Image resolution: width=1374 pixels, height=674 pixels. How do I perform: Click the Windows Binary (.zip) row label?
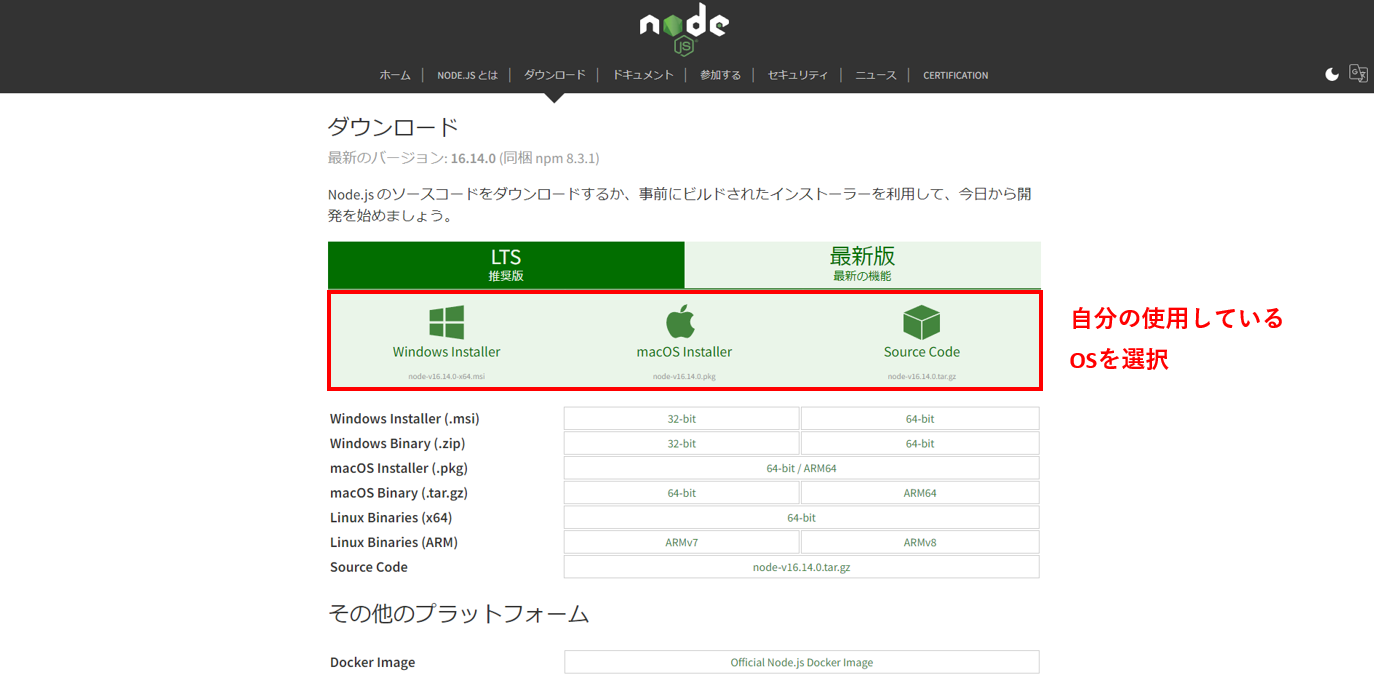pyautogui.click(x=398, y=443)
